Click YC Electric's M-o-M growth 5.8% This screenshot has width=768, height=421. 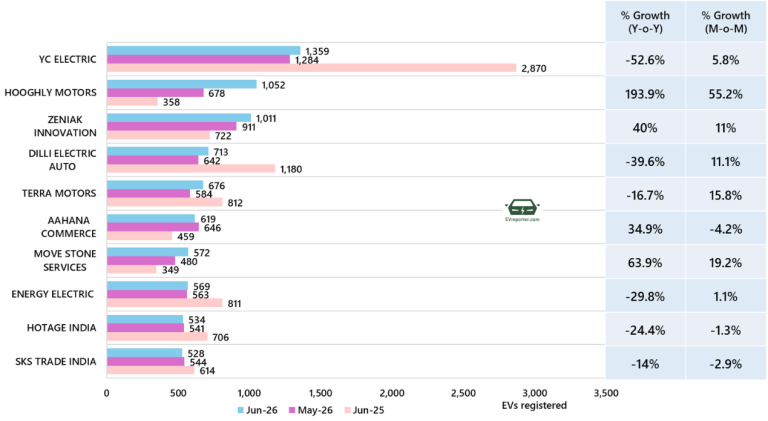726,60
